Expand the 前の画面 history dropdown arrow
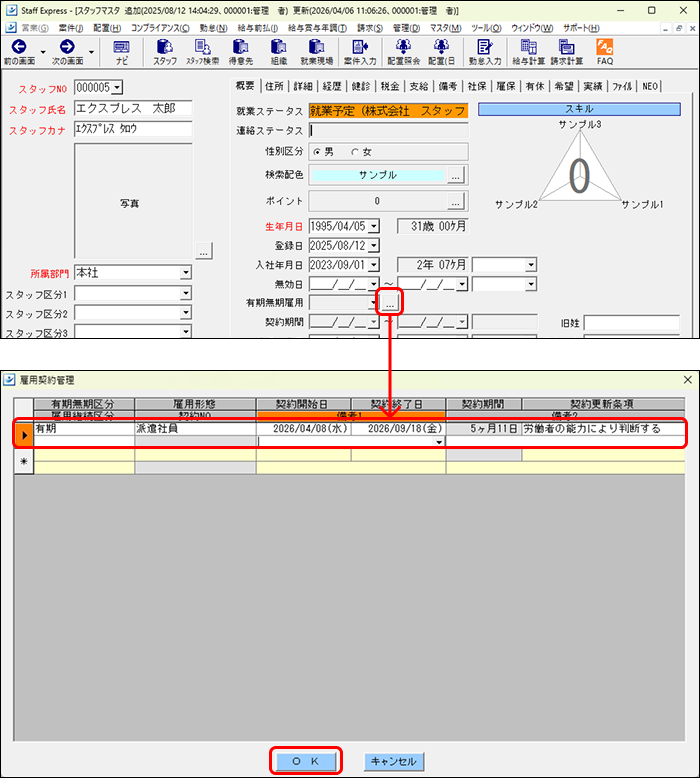The height and width of the screenshot is (778, 700). (x=43, y=52)
